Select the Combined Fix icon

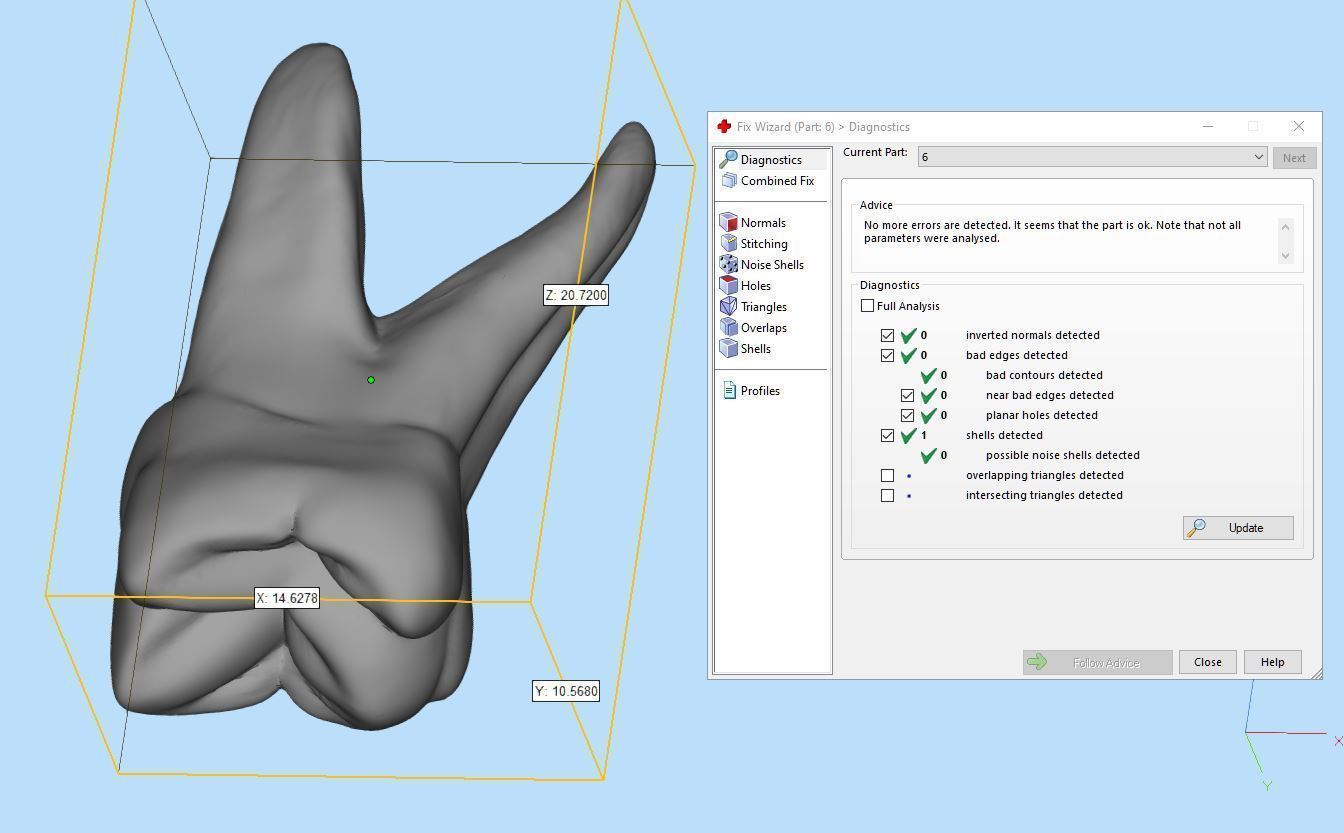click(x=729, y=181)
